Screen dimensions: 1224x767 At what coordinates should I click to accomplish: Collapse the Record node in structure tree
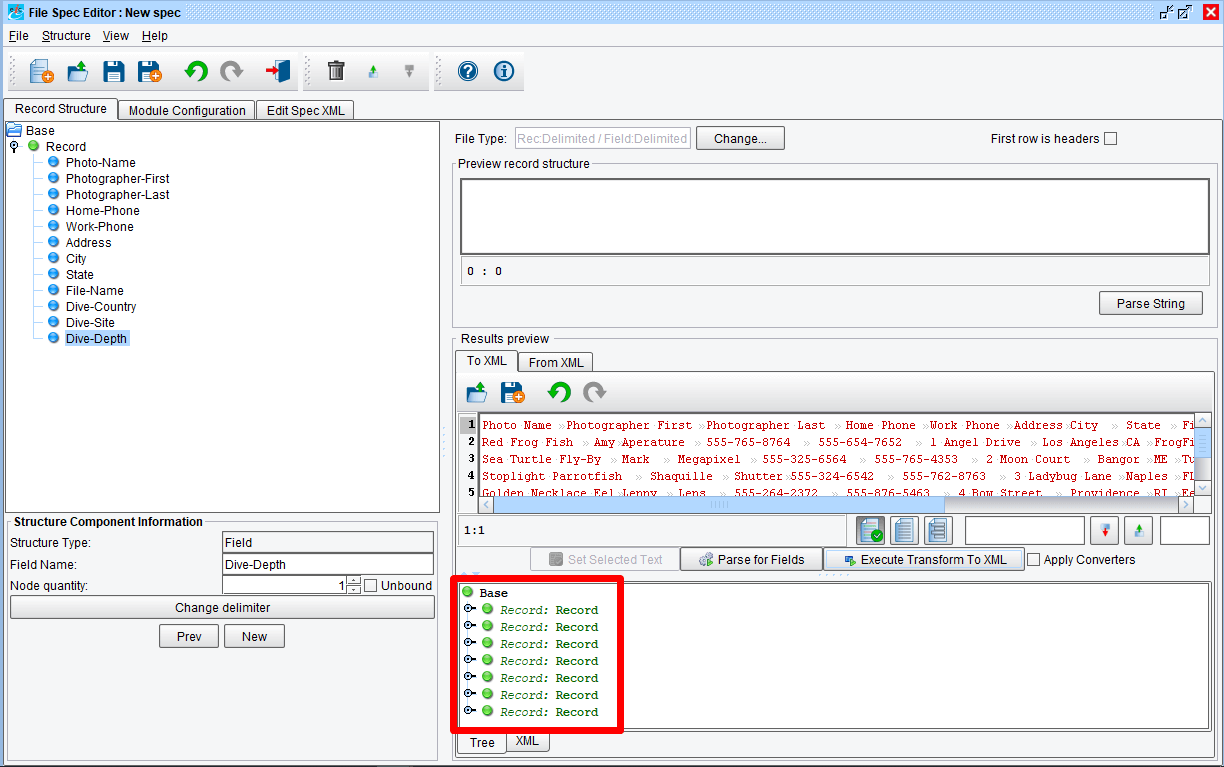click(14, 147)
